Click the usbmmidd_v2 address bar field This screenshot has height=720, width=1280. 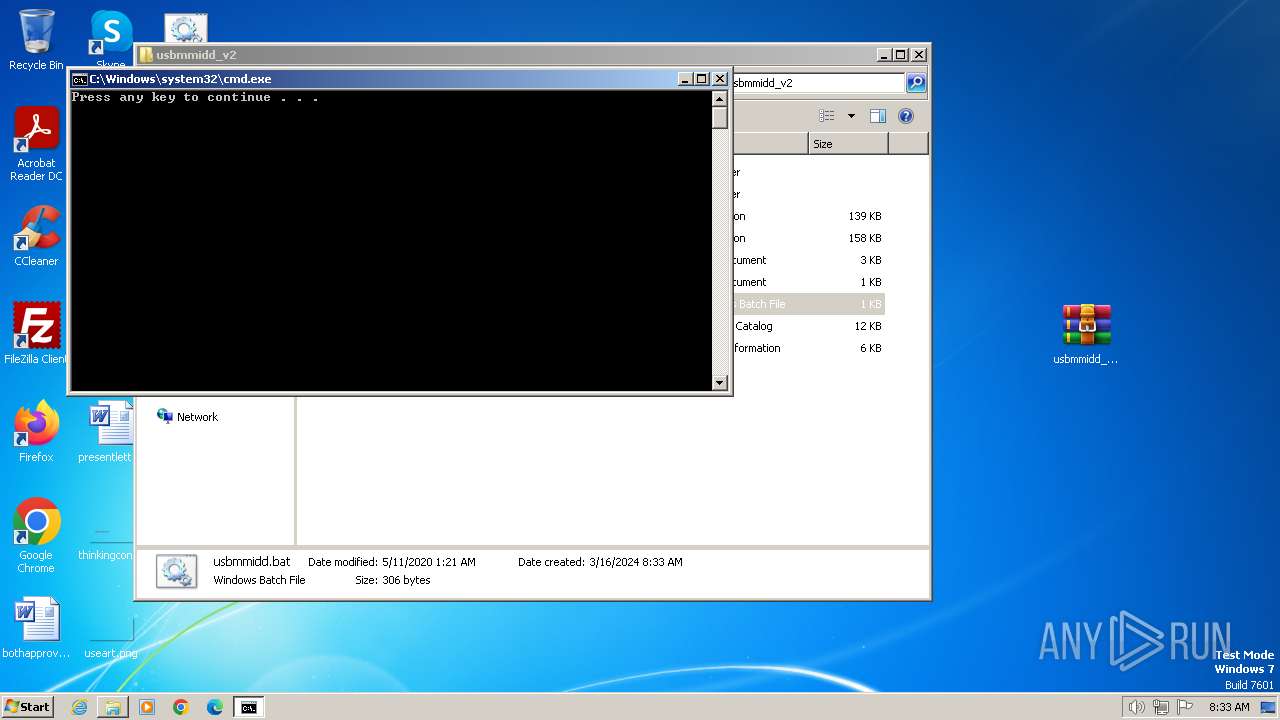coord(816,83)
